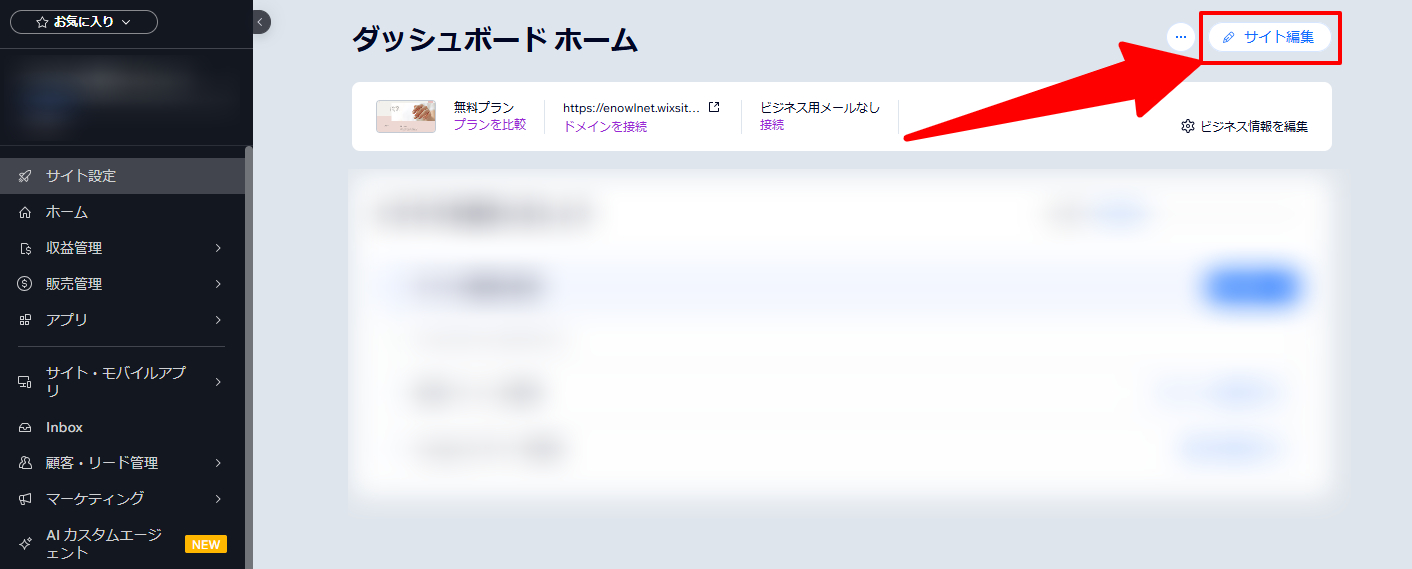
Task: Expand the サイト・モバイルアプリ chevron
Action: click(218, 382)
